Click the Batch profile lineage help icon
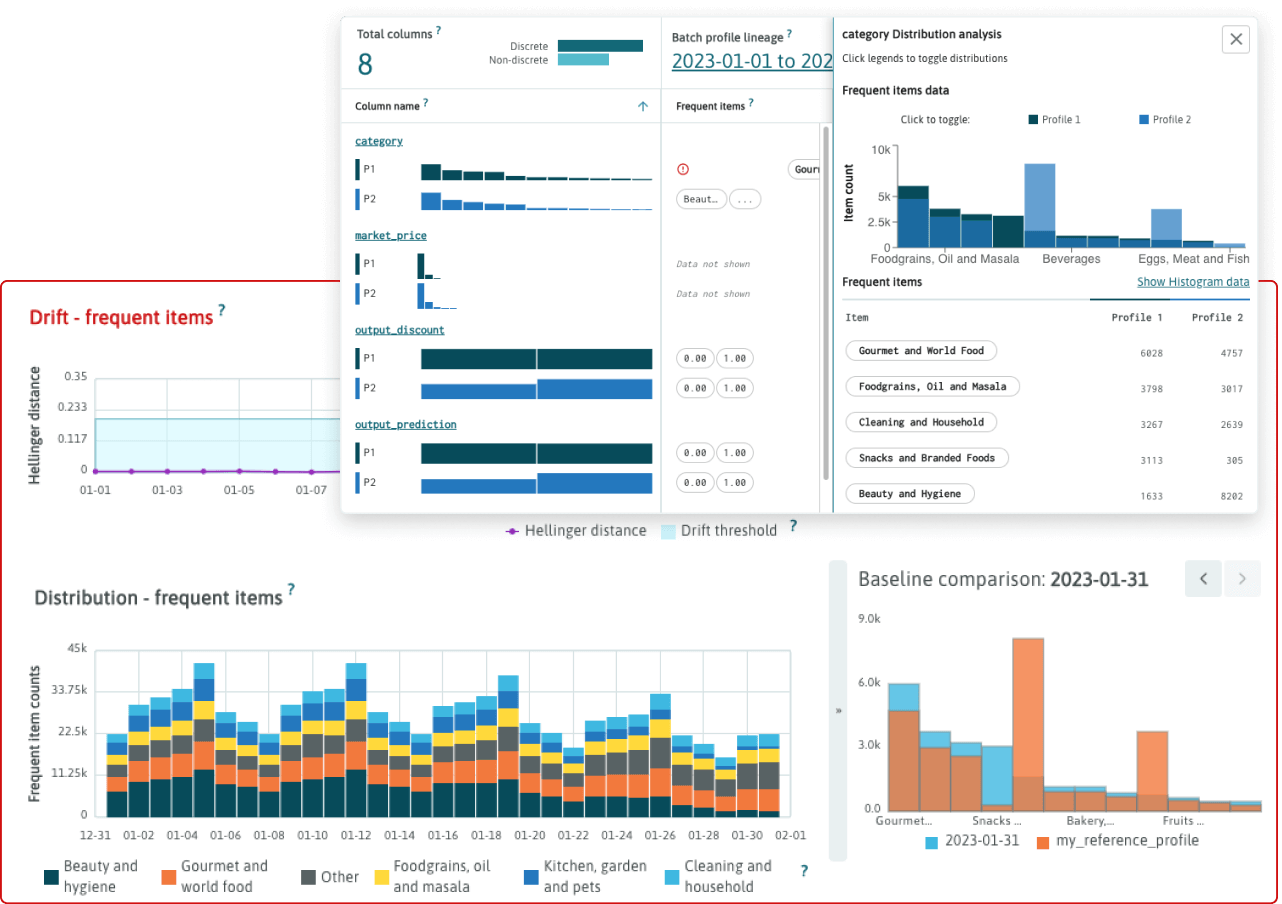 click(x=788, y=35)
